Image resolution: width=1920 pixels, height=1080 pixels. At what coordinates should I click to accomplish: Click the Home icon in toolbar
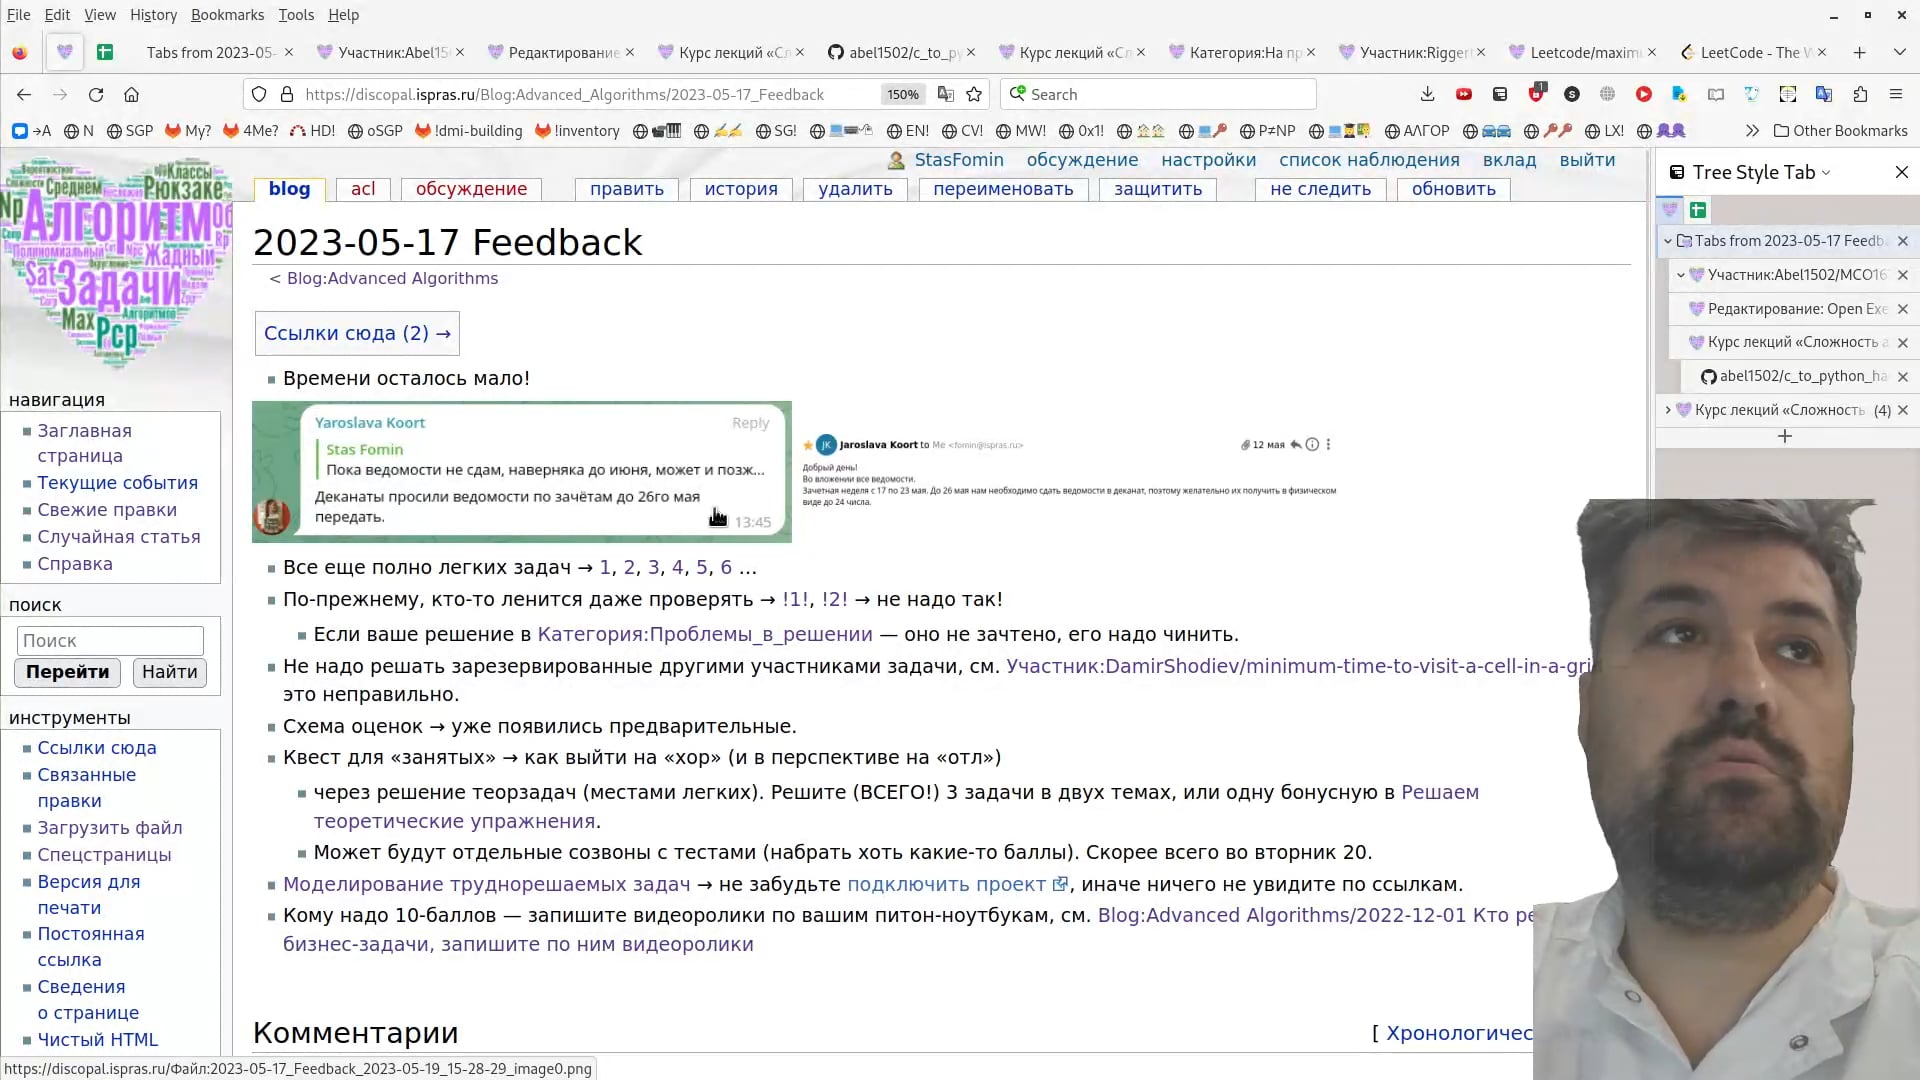131,94
